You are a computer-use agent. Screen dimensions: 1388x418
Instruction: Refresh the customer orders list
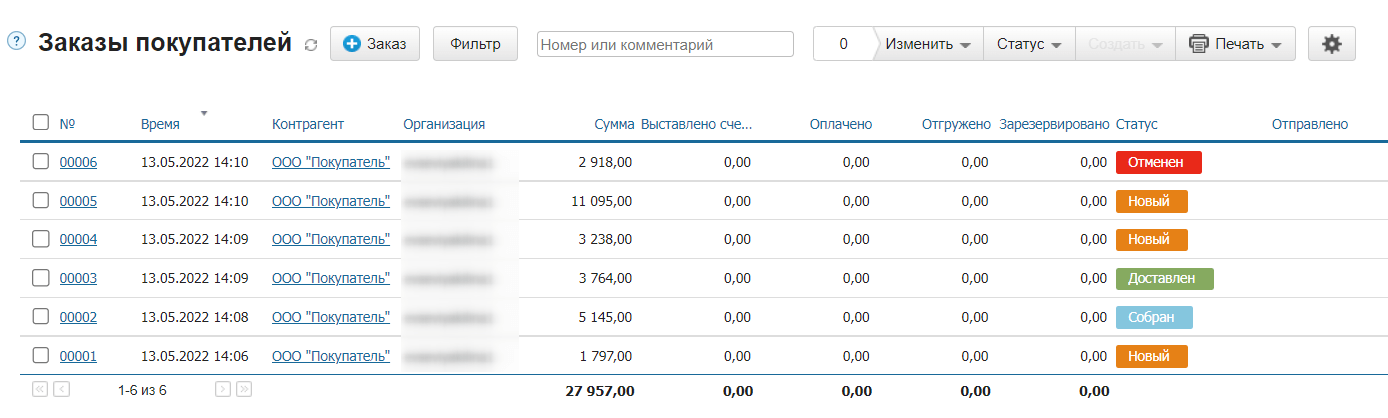click(x=311, y=45)
